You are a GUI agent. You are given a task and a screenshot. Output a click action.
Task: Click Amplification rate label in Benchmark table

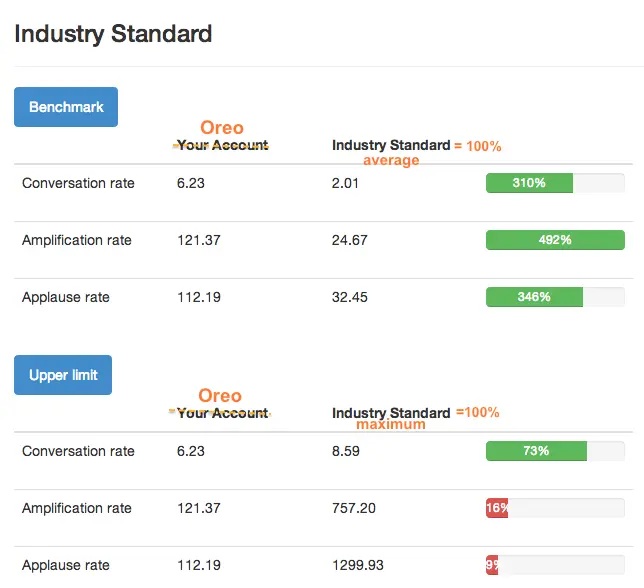click(77, 240)
